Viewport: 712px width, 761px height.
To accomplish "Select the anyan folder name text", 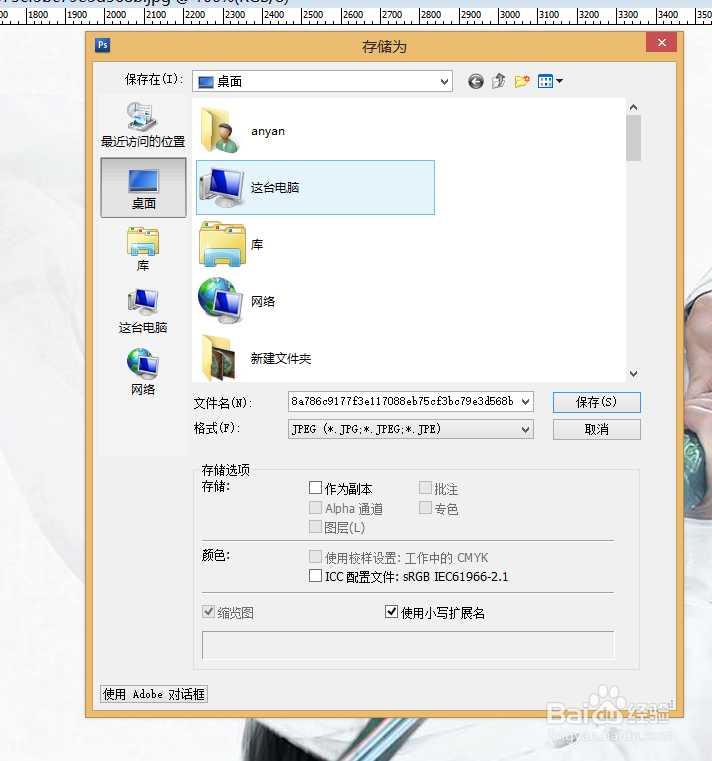I will (268, 131).
